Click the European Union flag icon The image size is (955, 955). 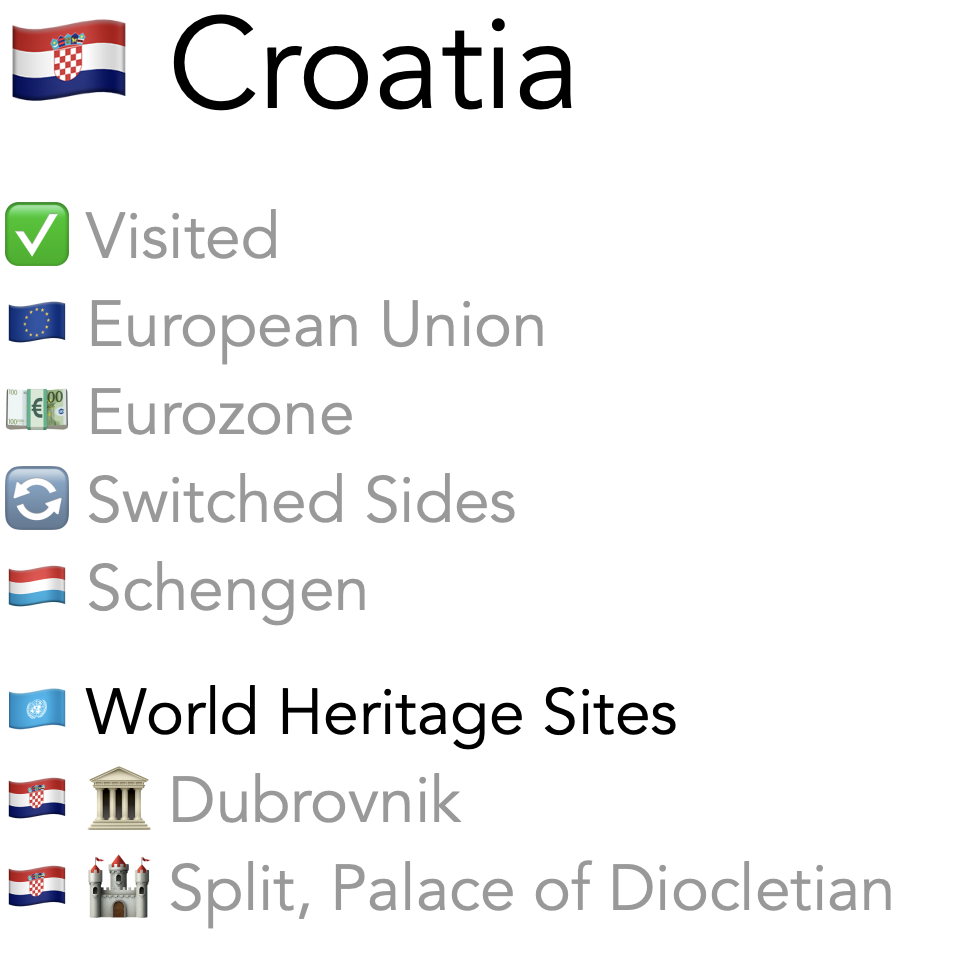click(x=37, y=324)
